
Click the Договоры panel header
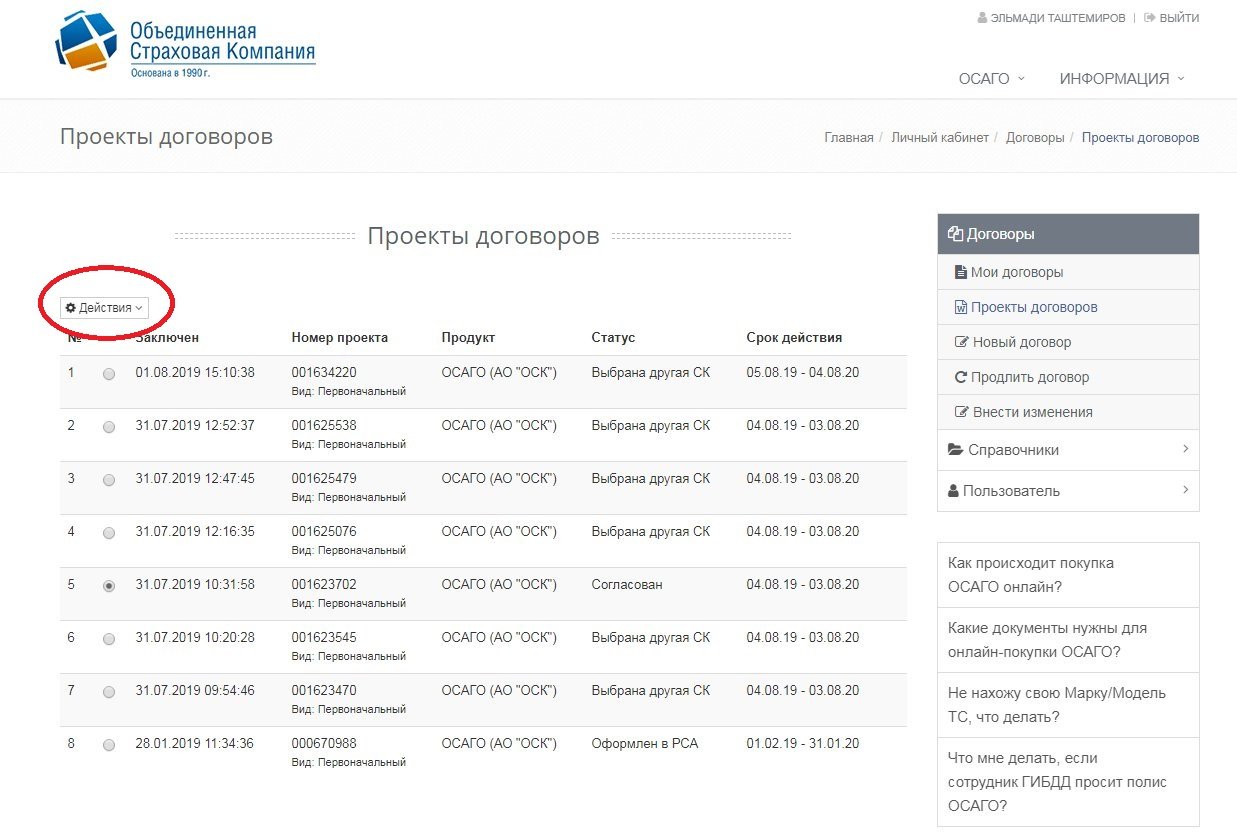[x=1068, y=234]
